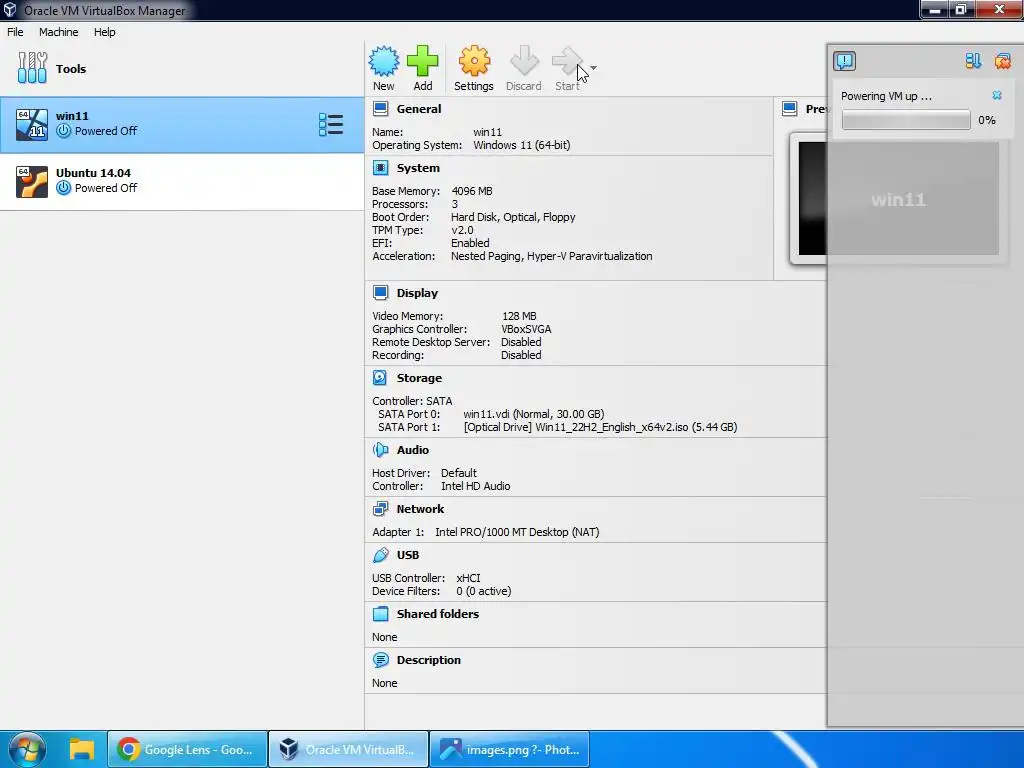Click the win11.vdi SATA Port 0 value
Image resolution: width=1024 pixels, height=768 pixels.
(534, 414)
